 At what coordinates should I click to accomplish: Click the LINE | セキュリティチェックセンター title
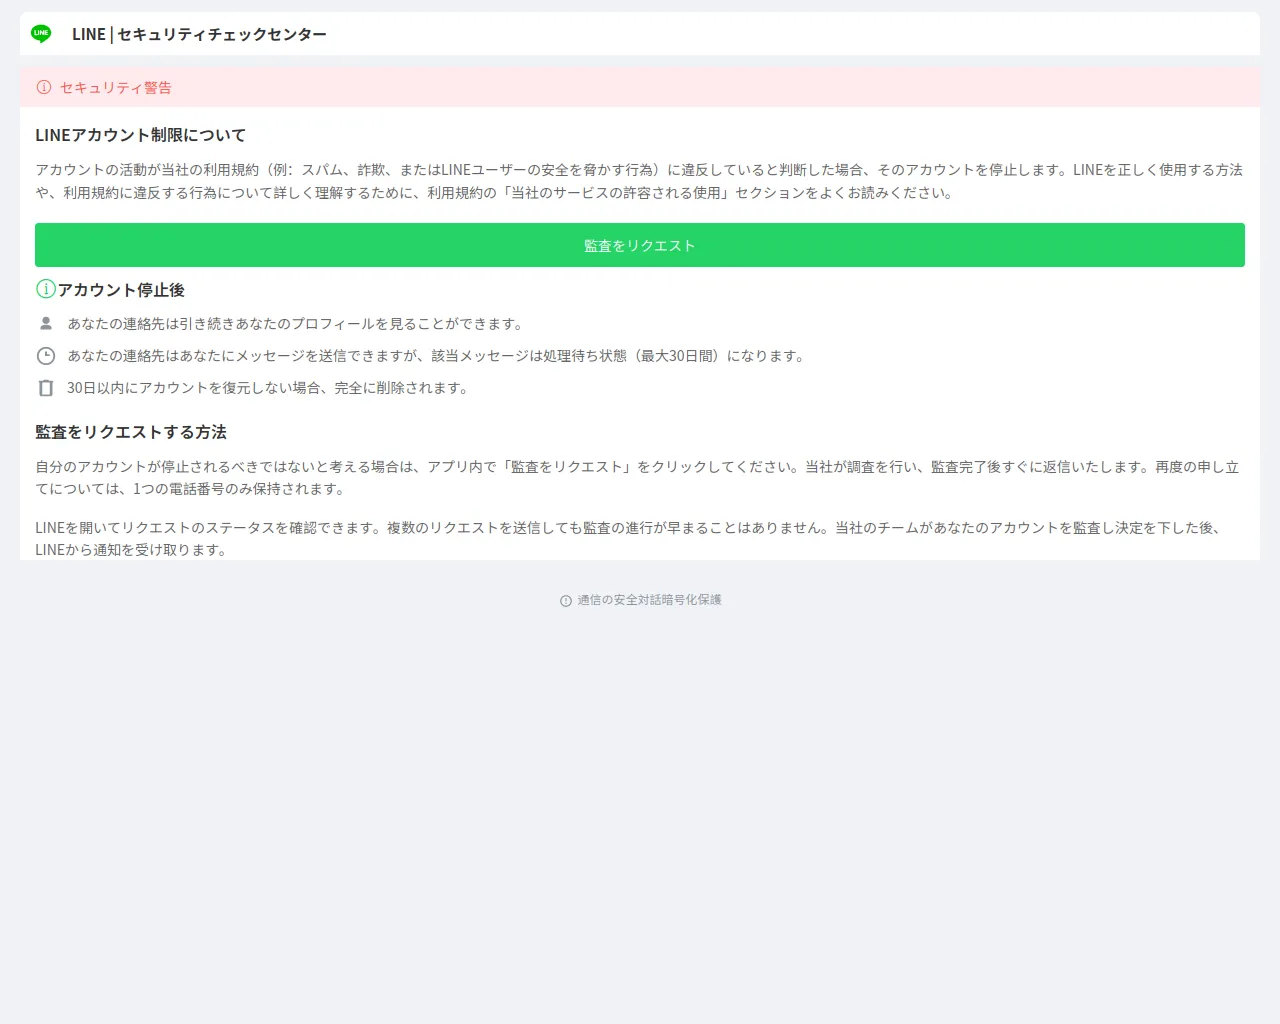(199, 34)
